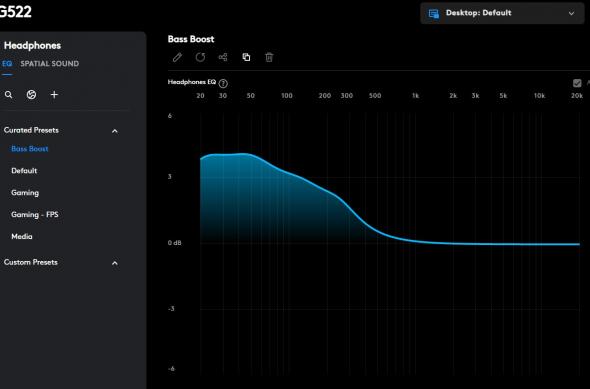Collapse the Custom Presets section
The image size is (590, 389).
[x=115, y=263]
